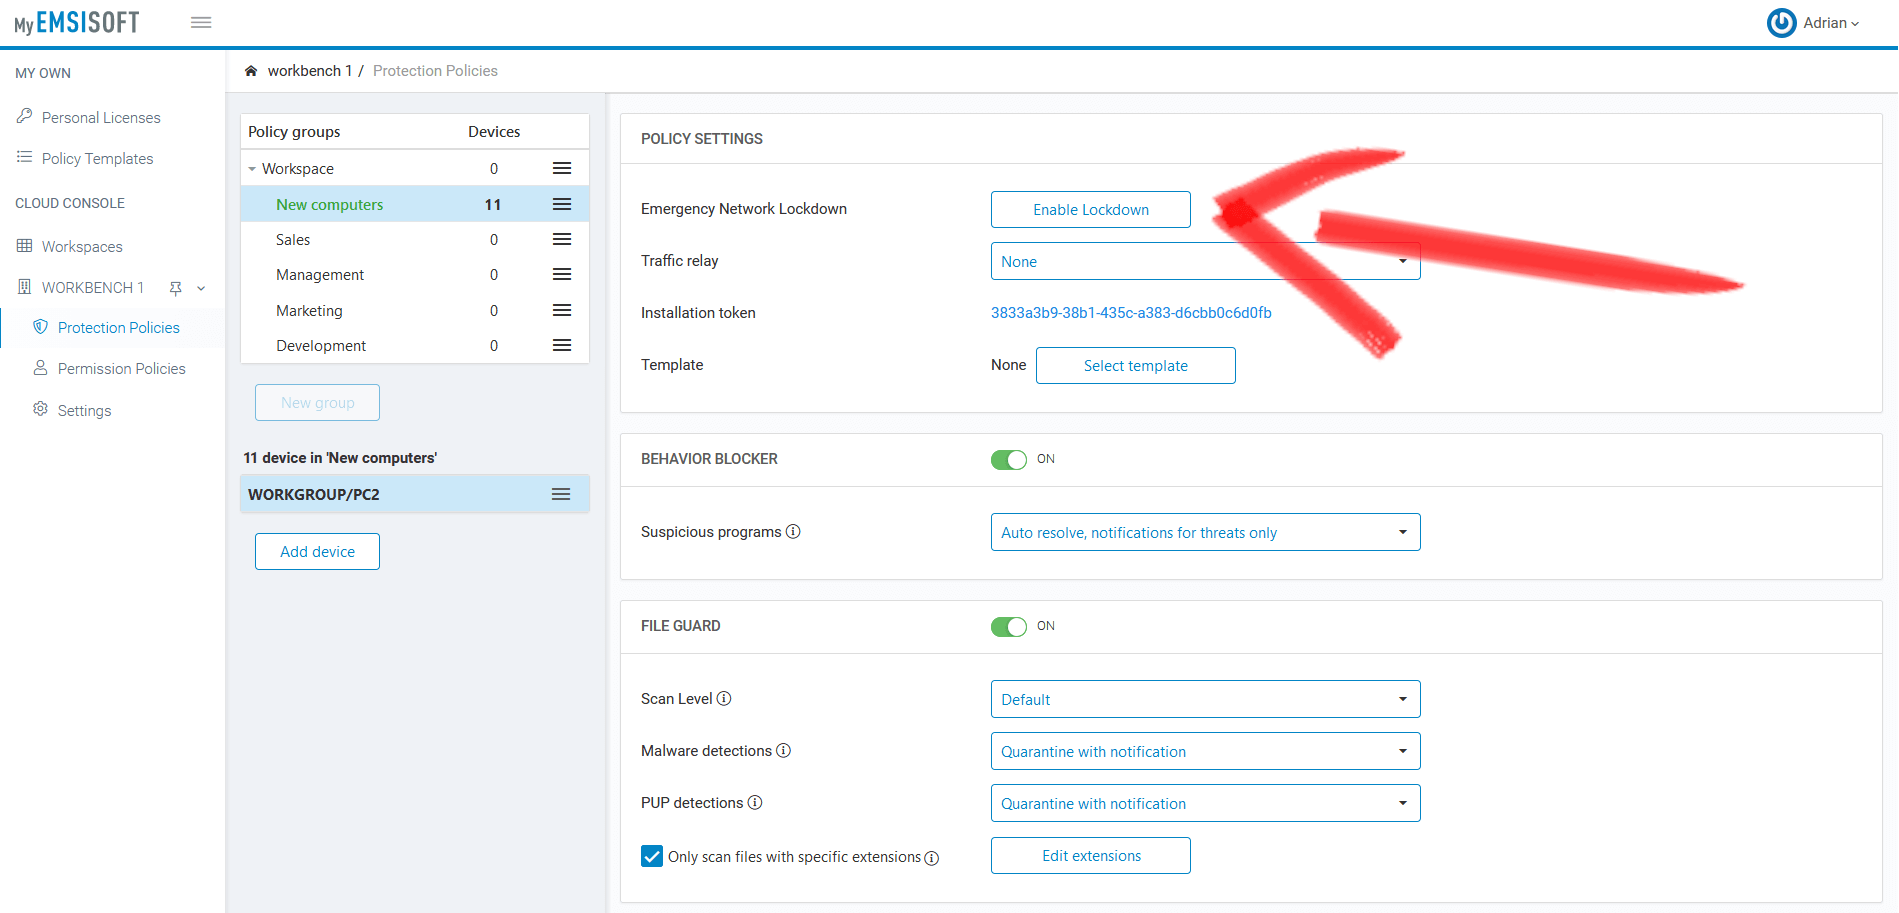
Task: Open menu icon for Workspace group
Action: (x=562, y=169)
